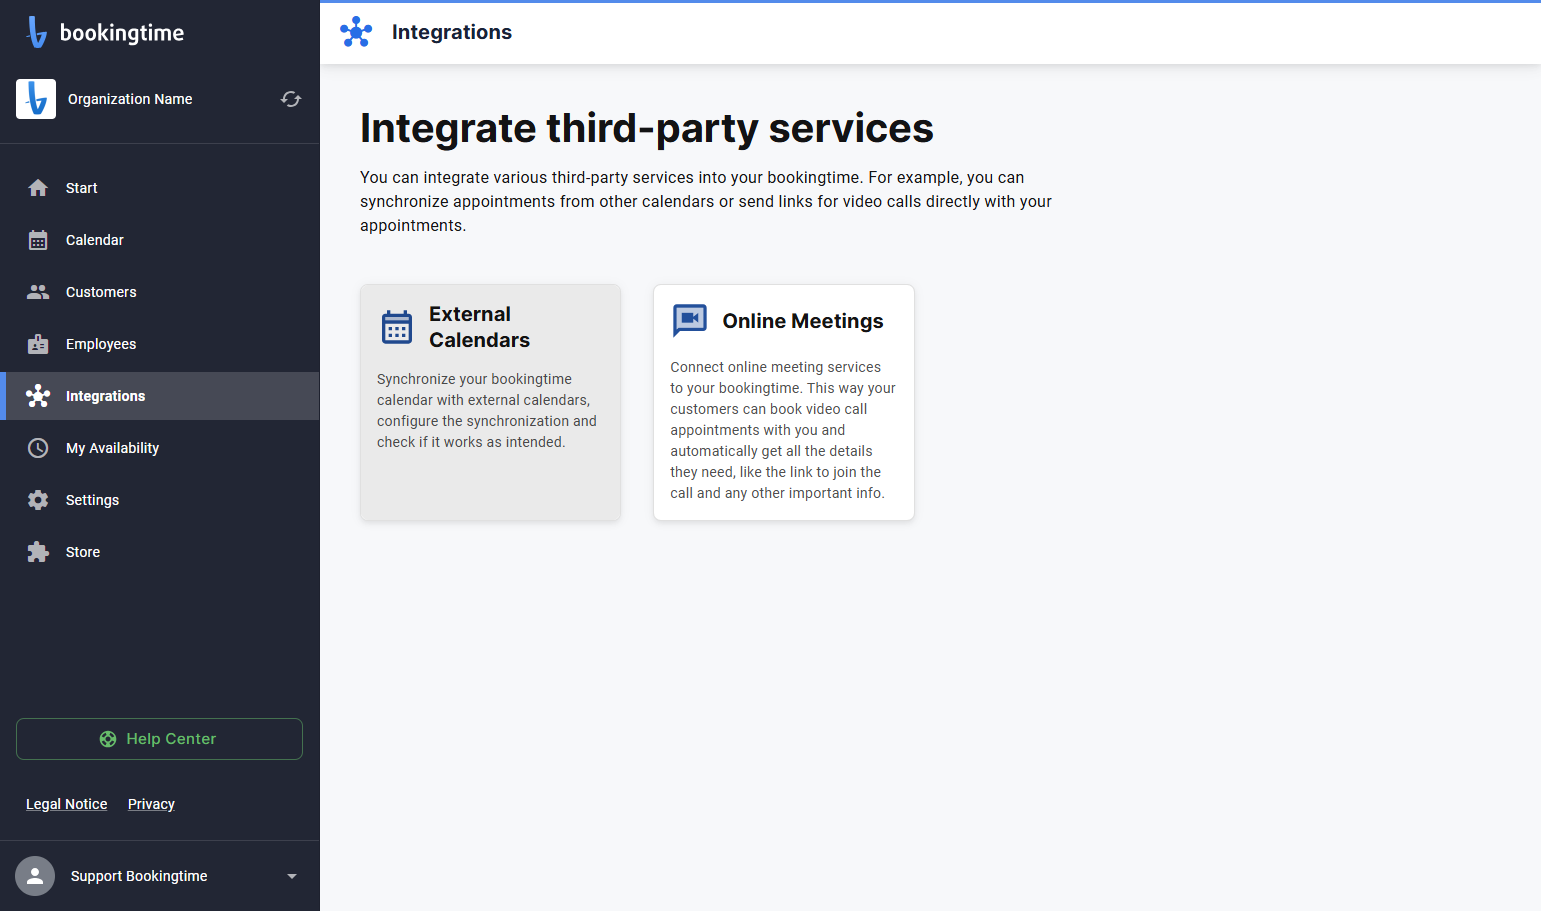Click the Integrations hub icon in sidebar
The height and width of the screenshot is (911, 1541).
pos(38,396)
